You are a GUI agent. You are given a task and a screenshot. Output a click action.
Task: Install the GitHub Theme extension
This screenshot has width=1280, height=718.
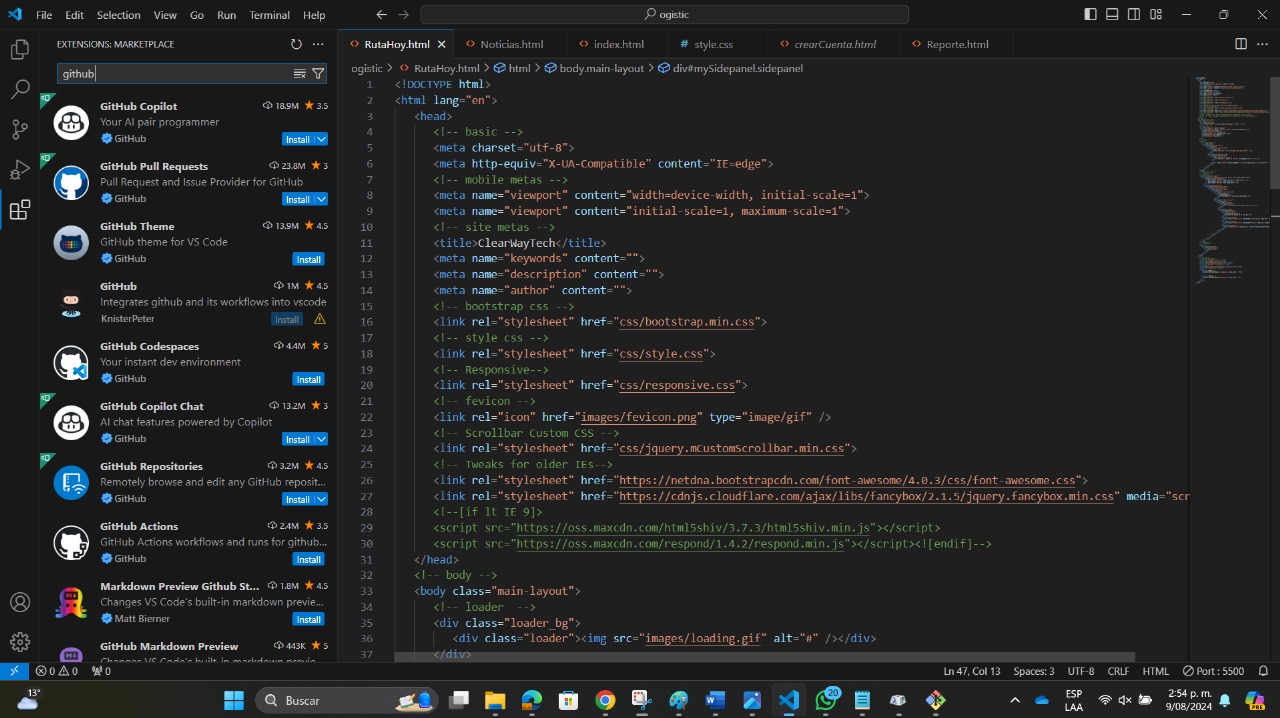pyautogui.click(x=308, y=259)
